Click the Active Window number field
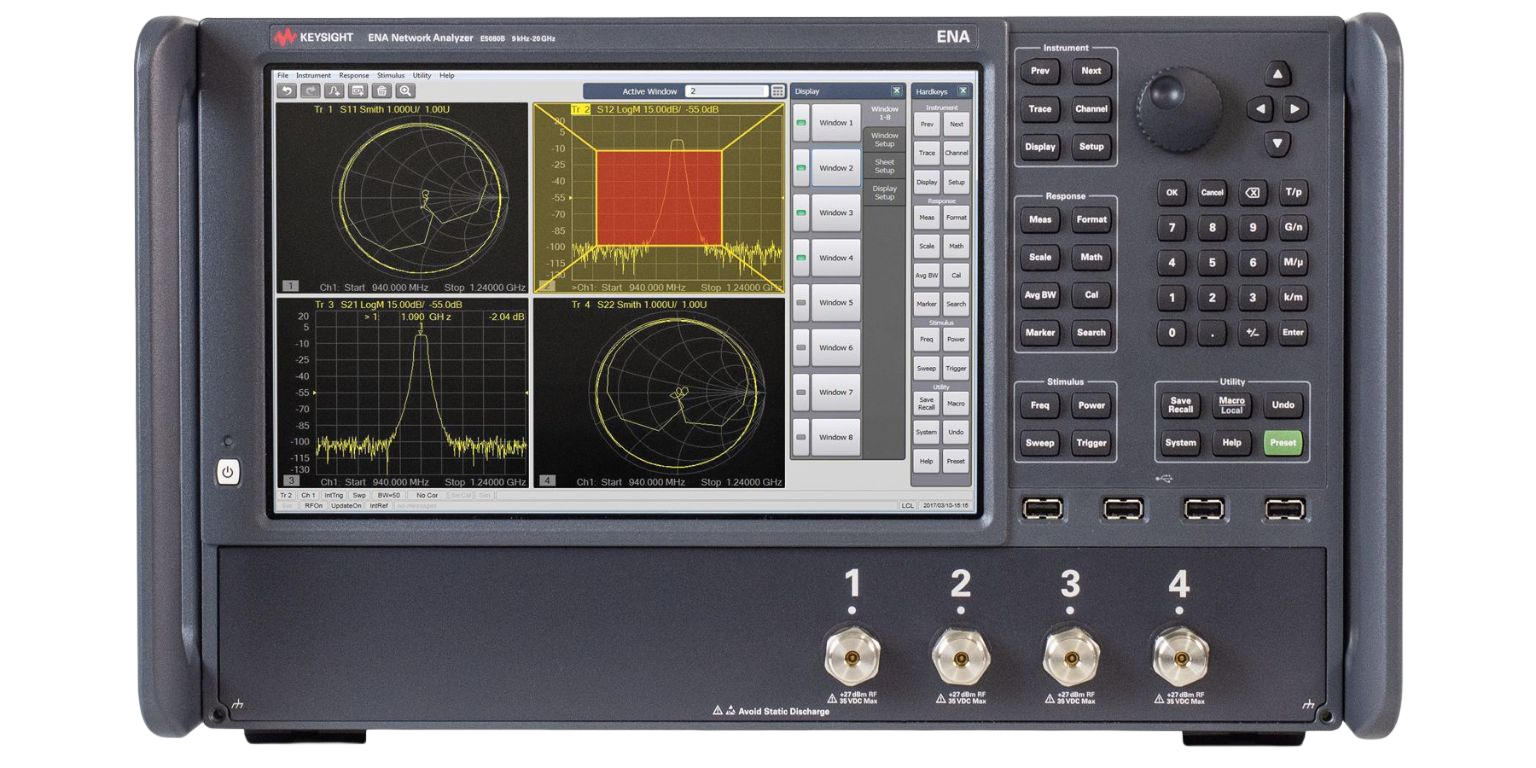 pyautogui.click(x=725, y=91)
